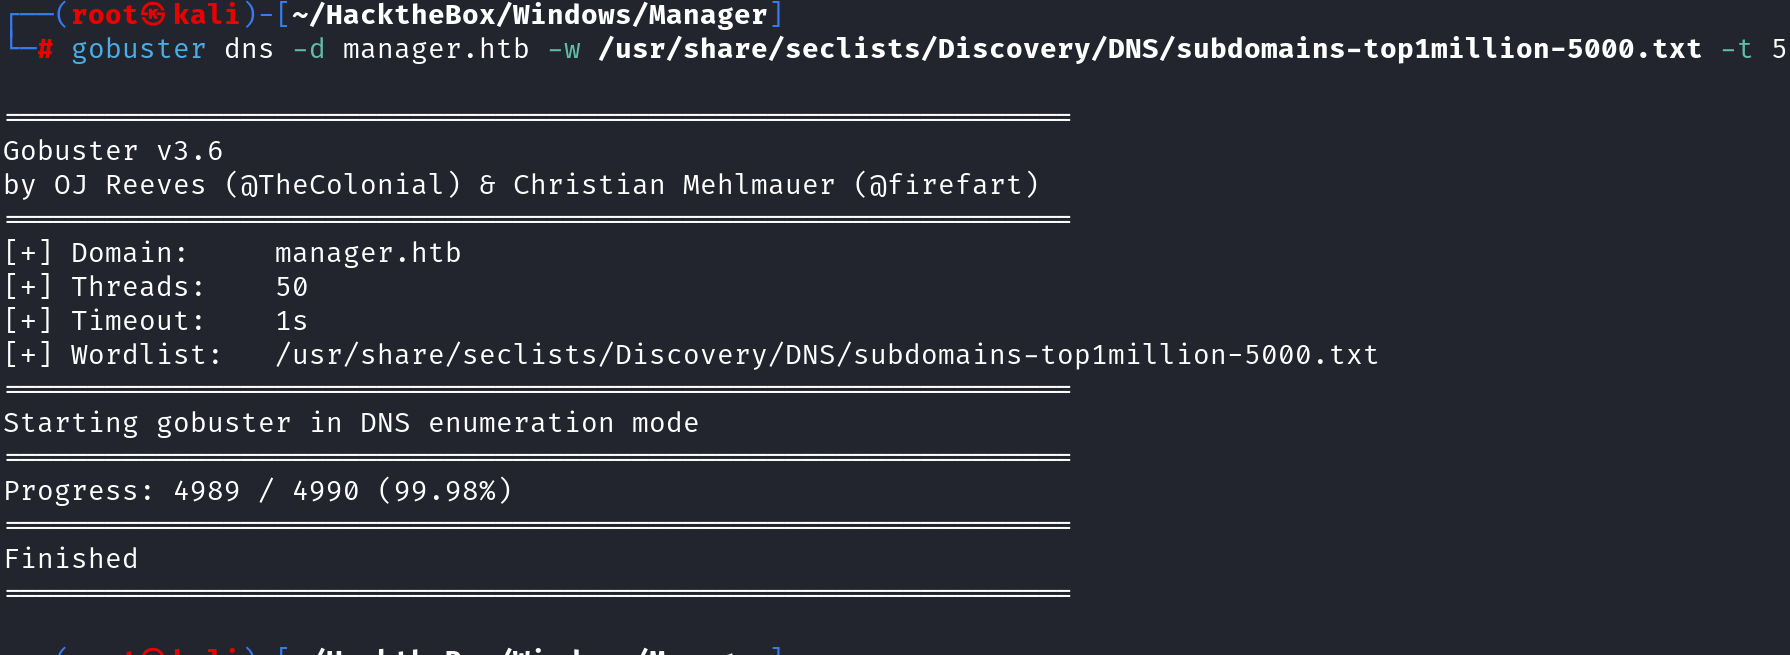Screen dimensions: 1790x655
Task: Click the Timeout value 1s
Action: pyautogui.click(x=292, y=321)
